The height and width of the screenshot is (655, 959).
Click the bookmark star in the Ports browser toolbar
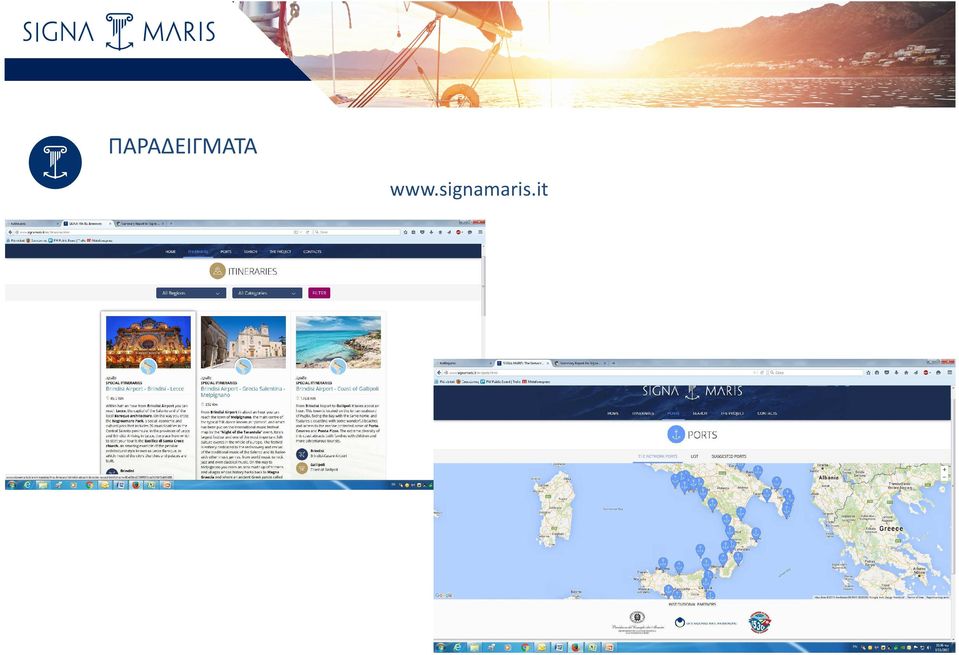click(868, 372)
